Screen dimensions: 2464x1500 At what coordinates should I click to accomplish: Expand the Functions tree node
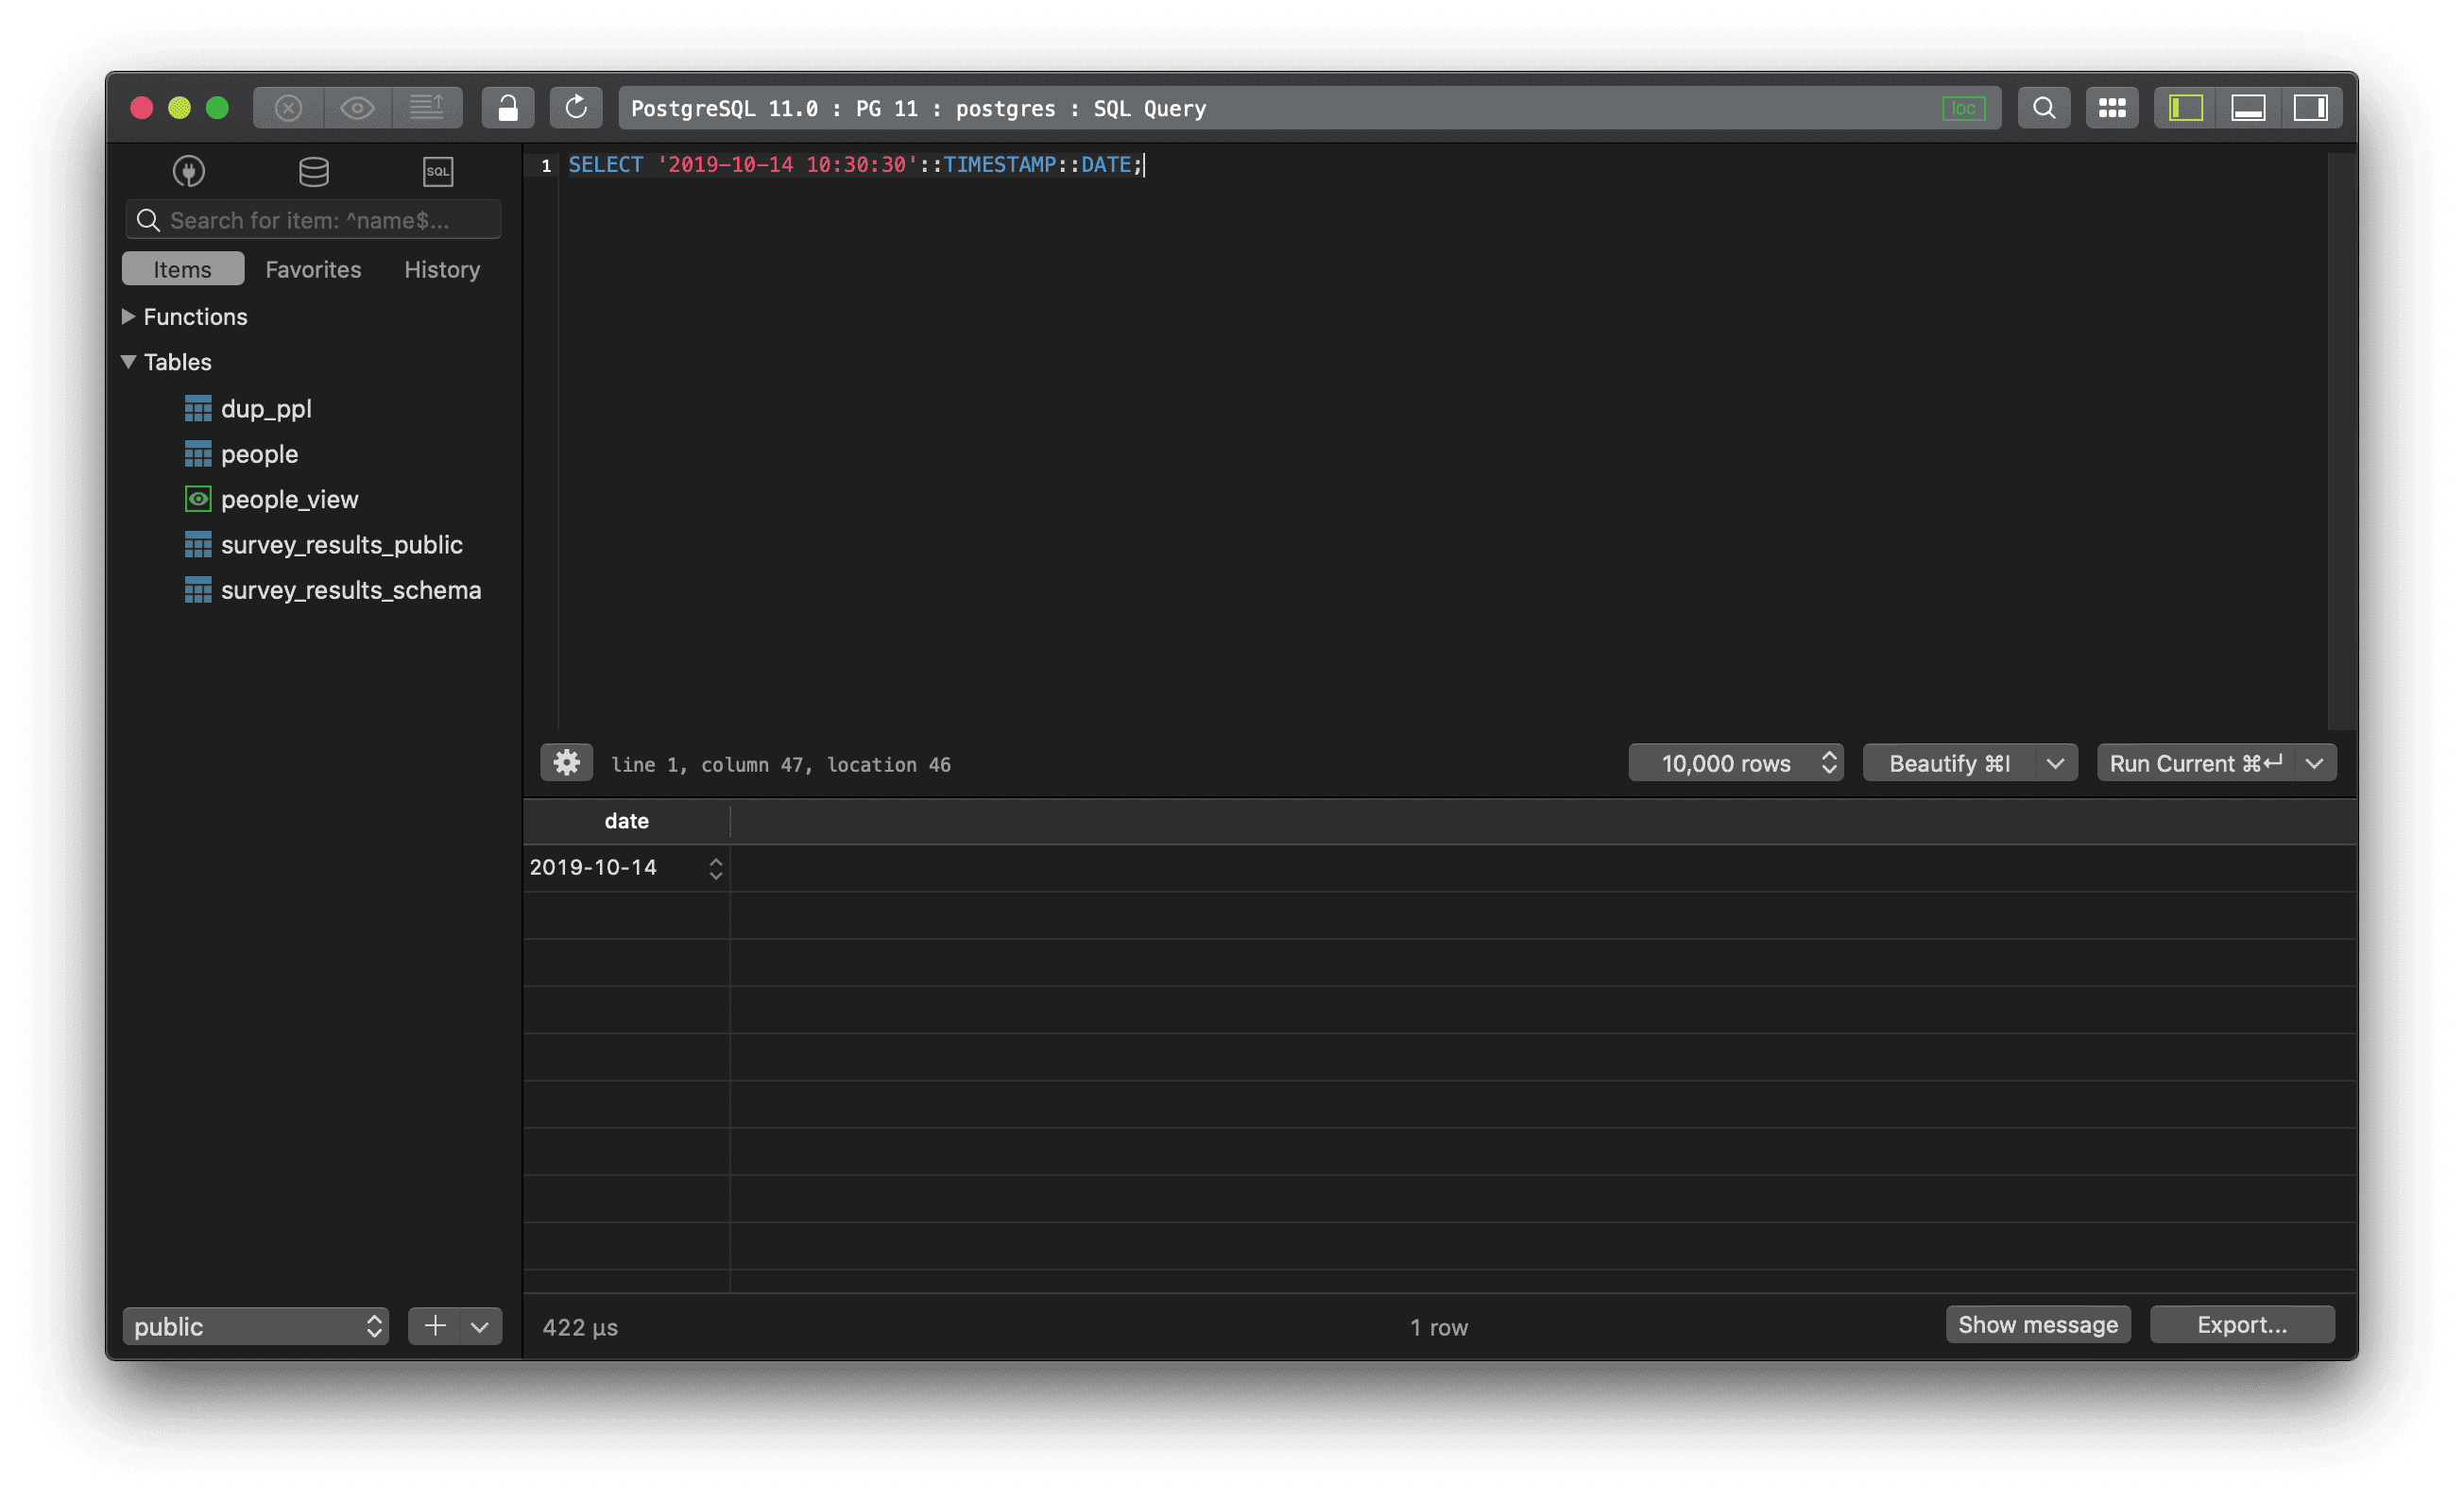[128, 316]
